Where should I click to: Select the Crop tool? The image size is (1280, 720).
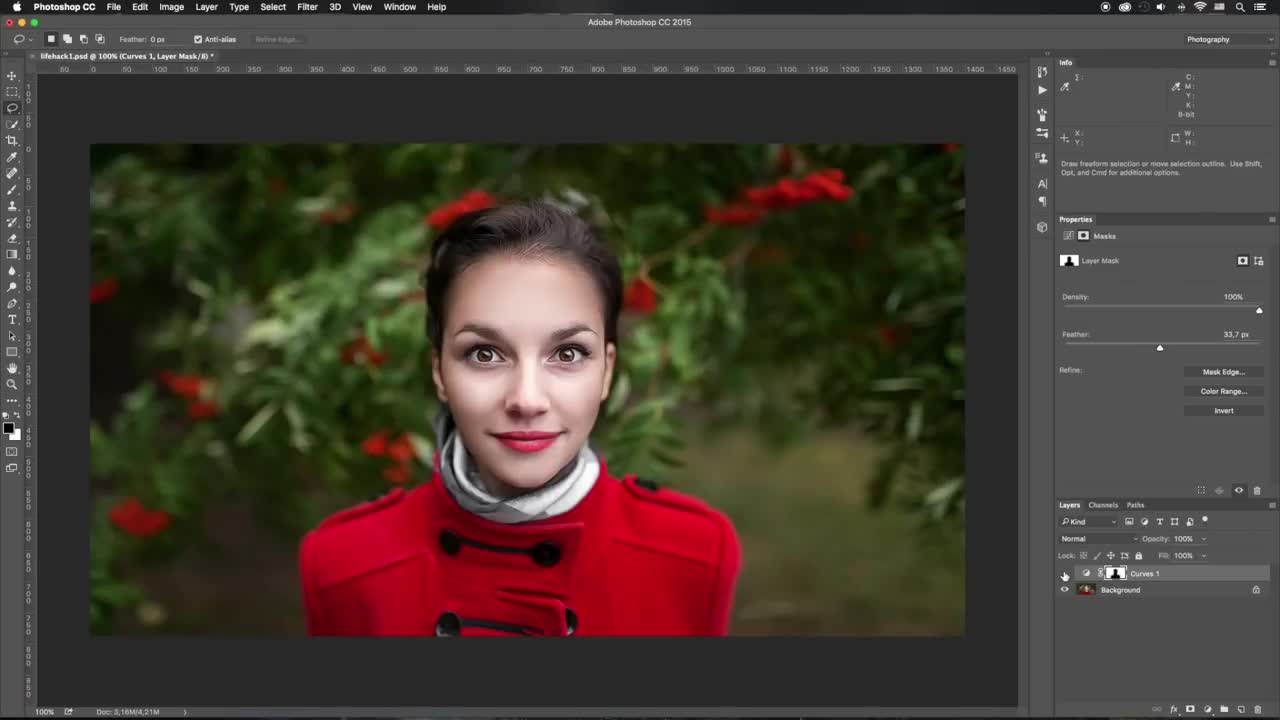[12, 141]
